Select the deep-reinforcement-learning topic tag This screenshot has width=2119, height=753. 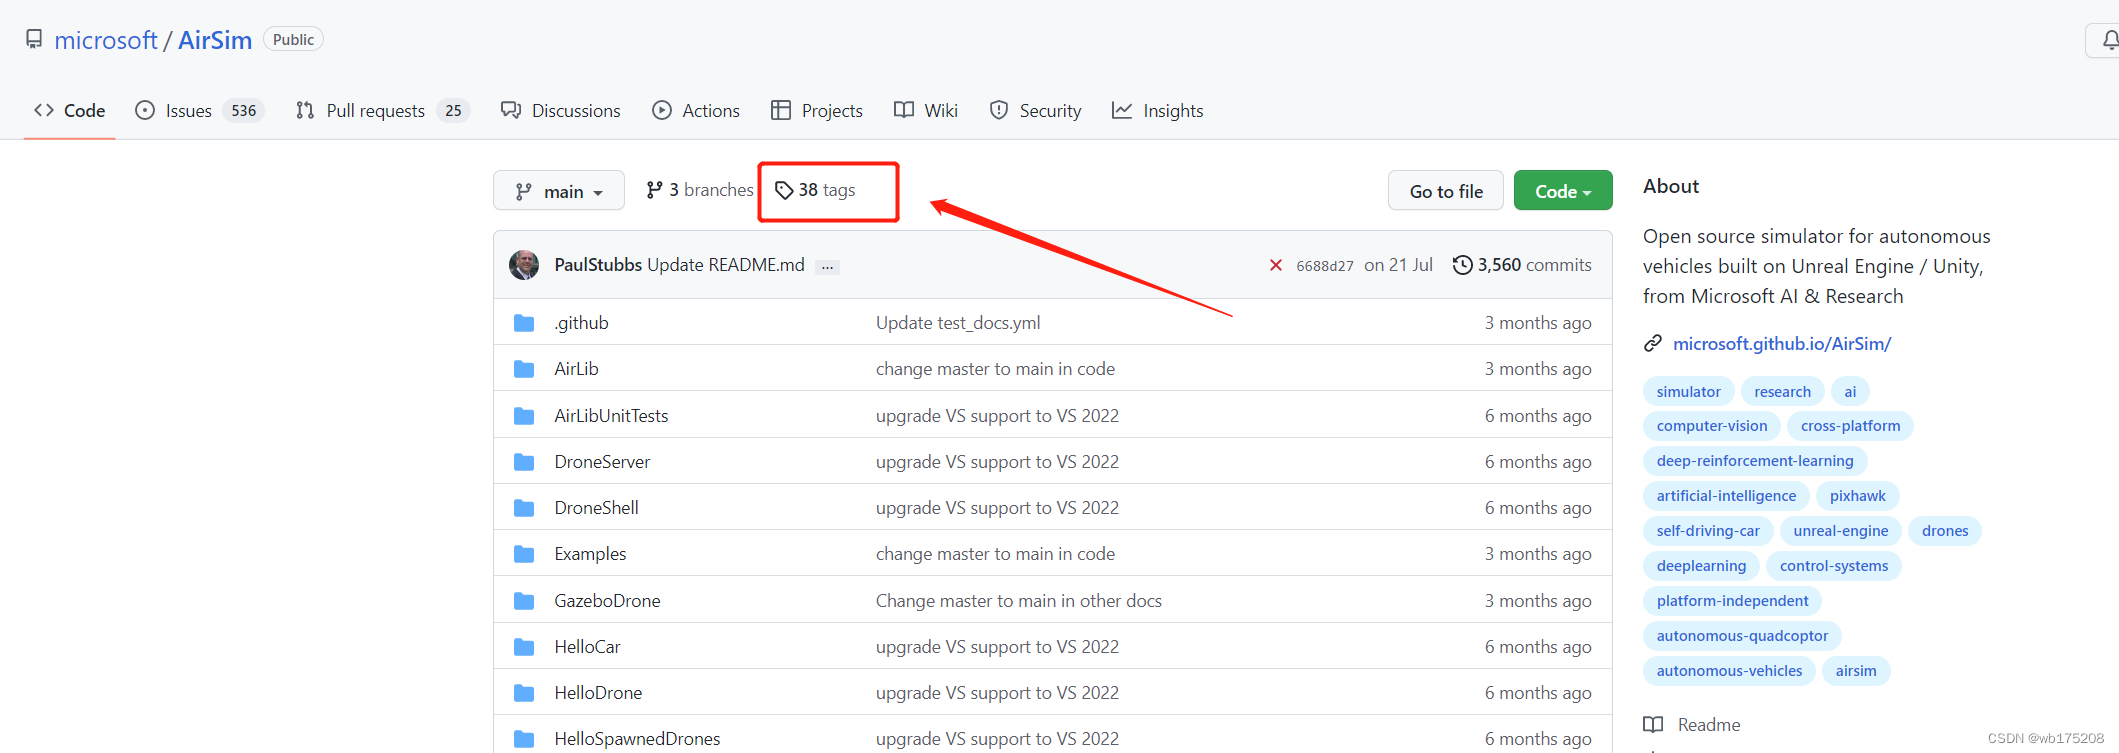click(1754, 461)
